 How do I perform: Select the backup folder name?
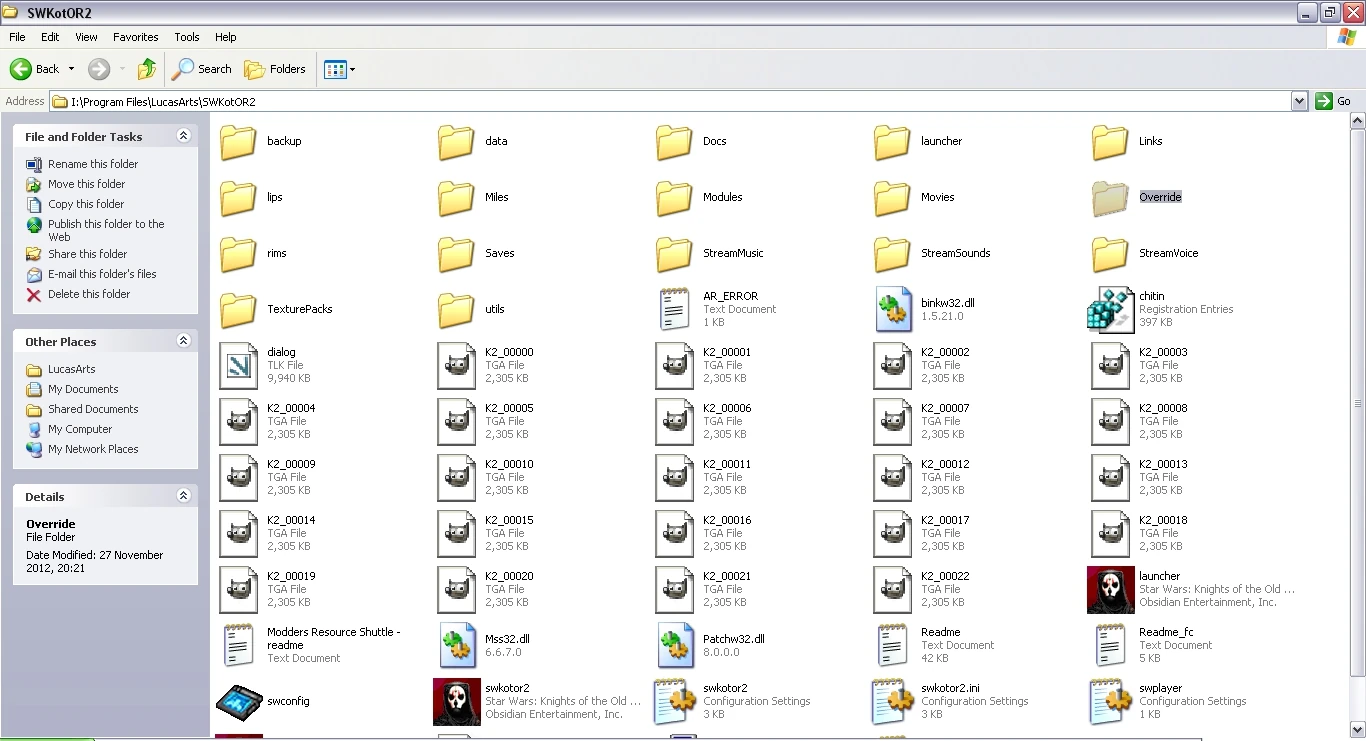[284, 141]
